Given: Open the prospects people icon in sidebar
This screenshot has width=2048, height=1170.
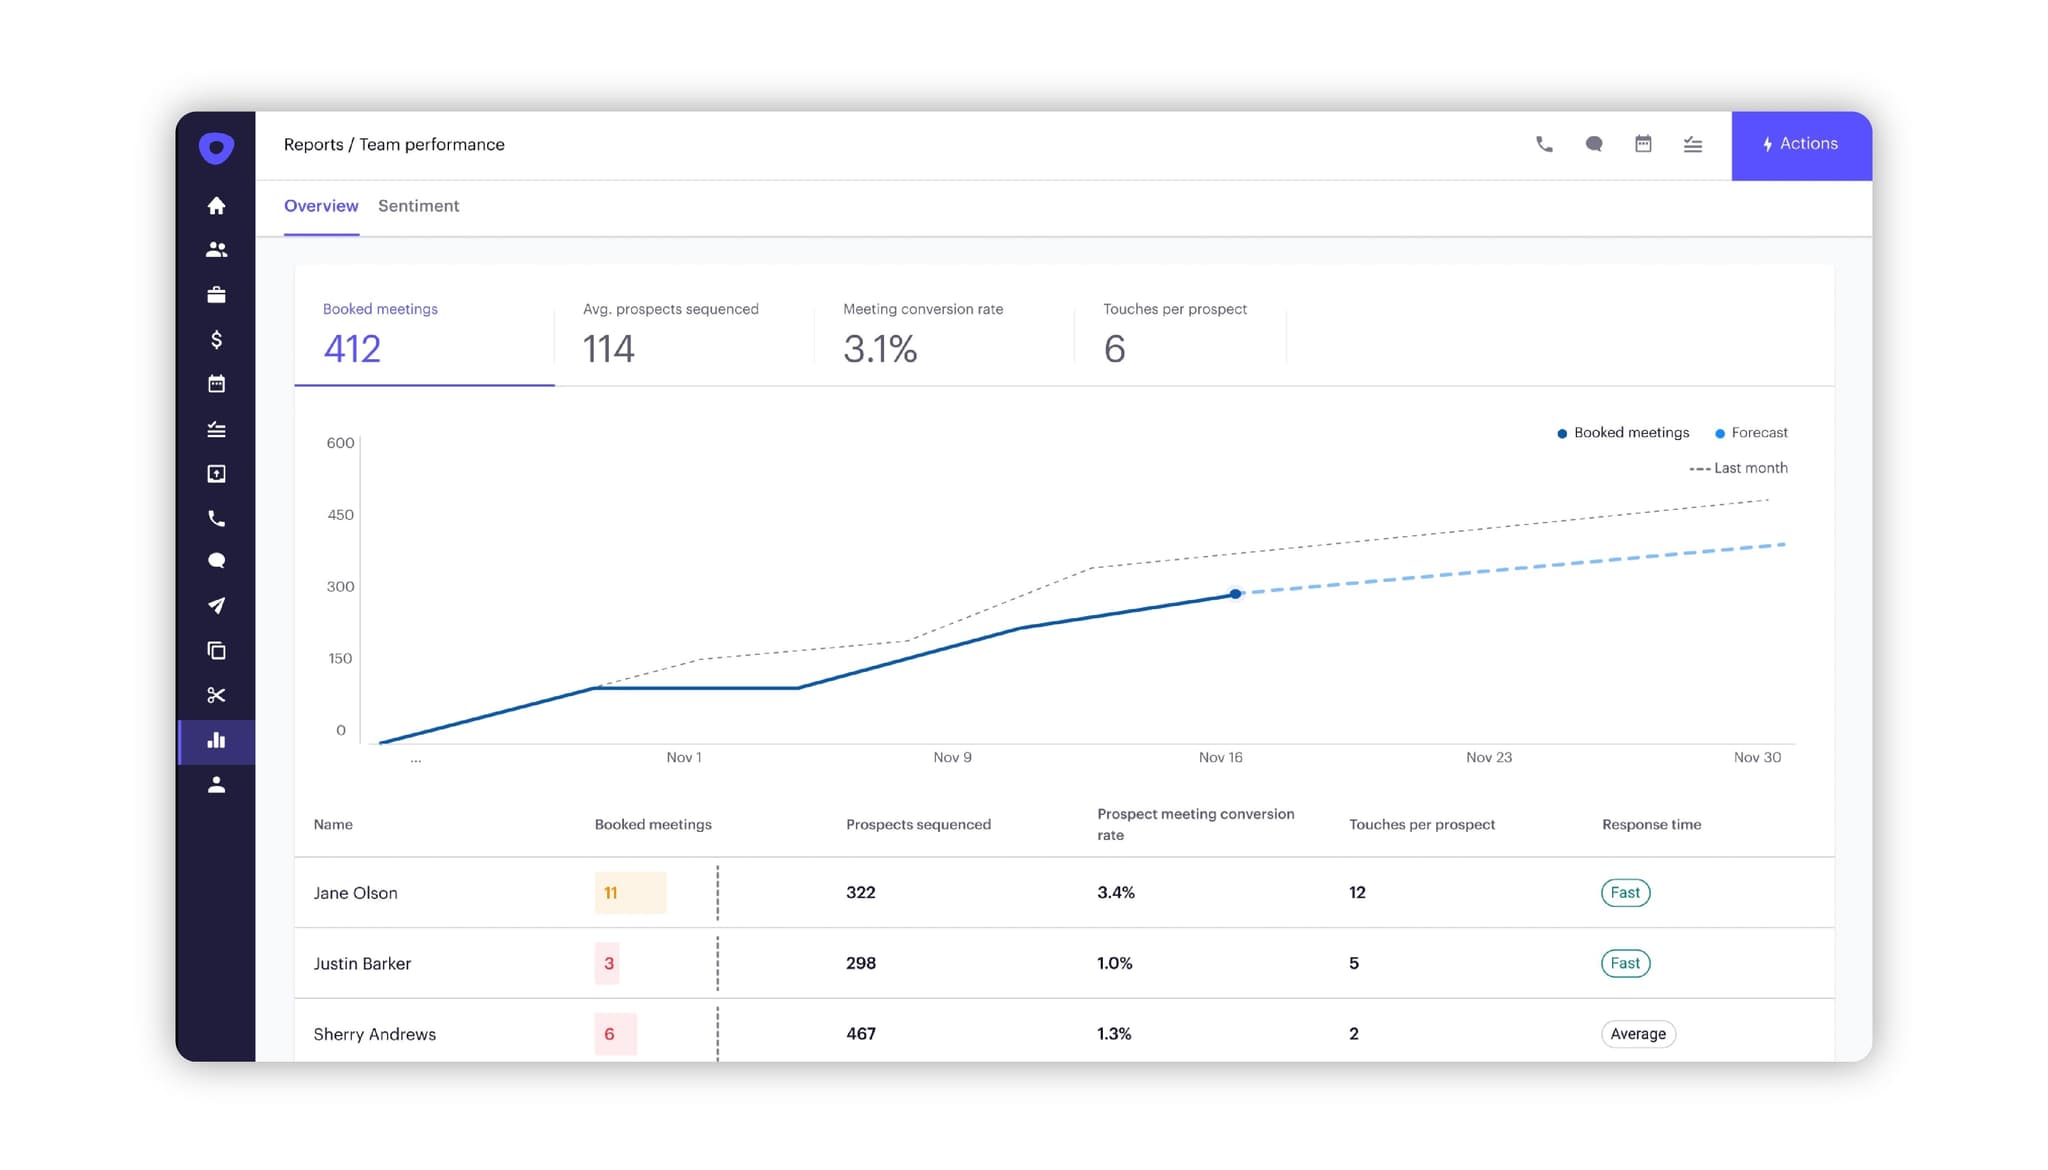Looking at the screenshot, I should [x=216, y=250].
